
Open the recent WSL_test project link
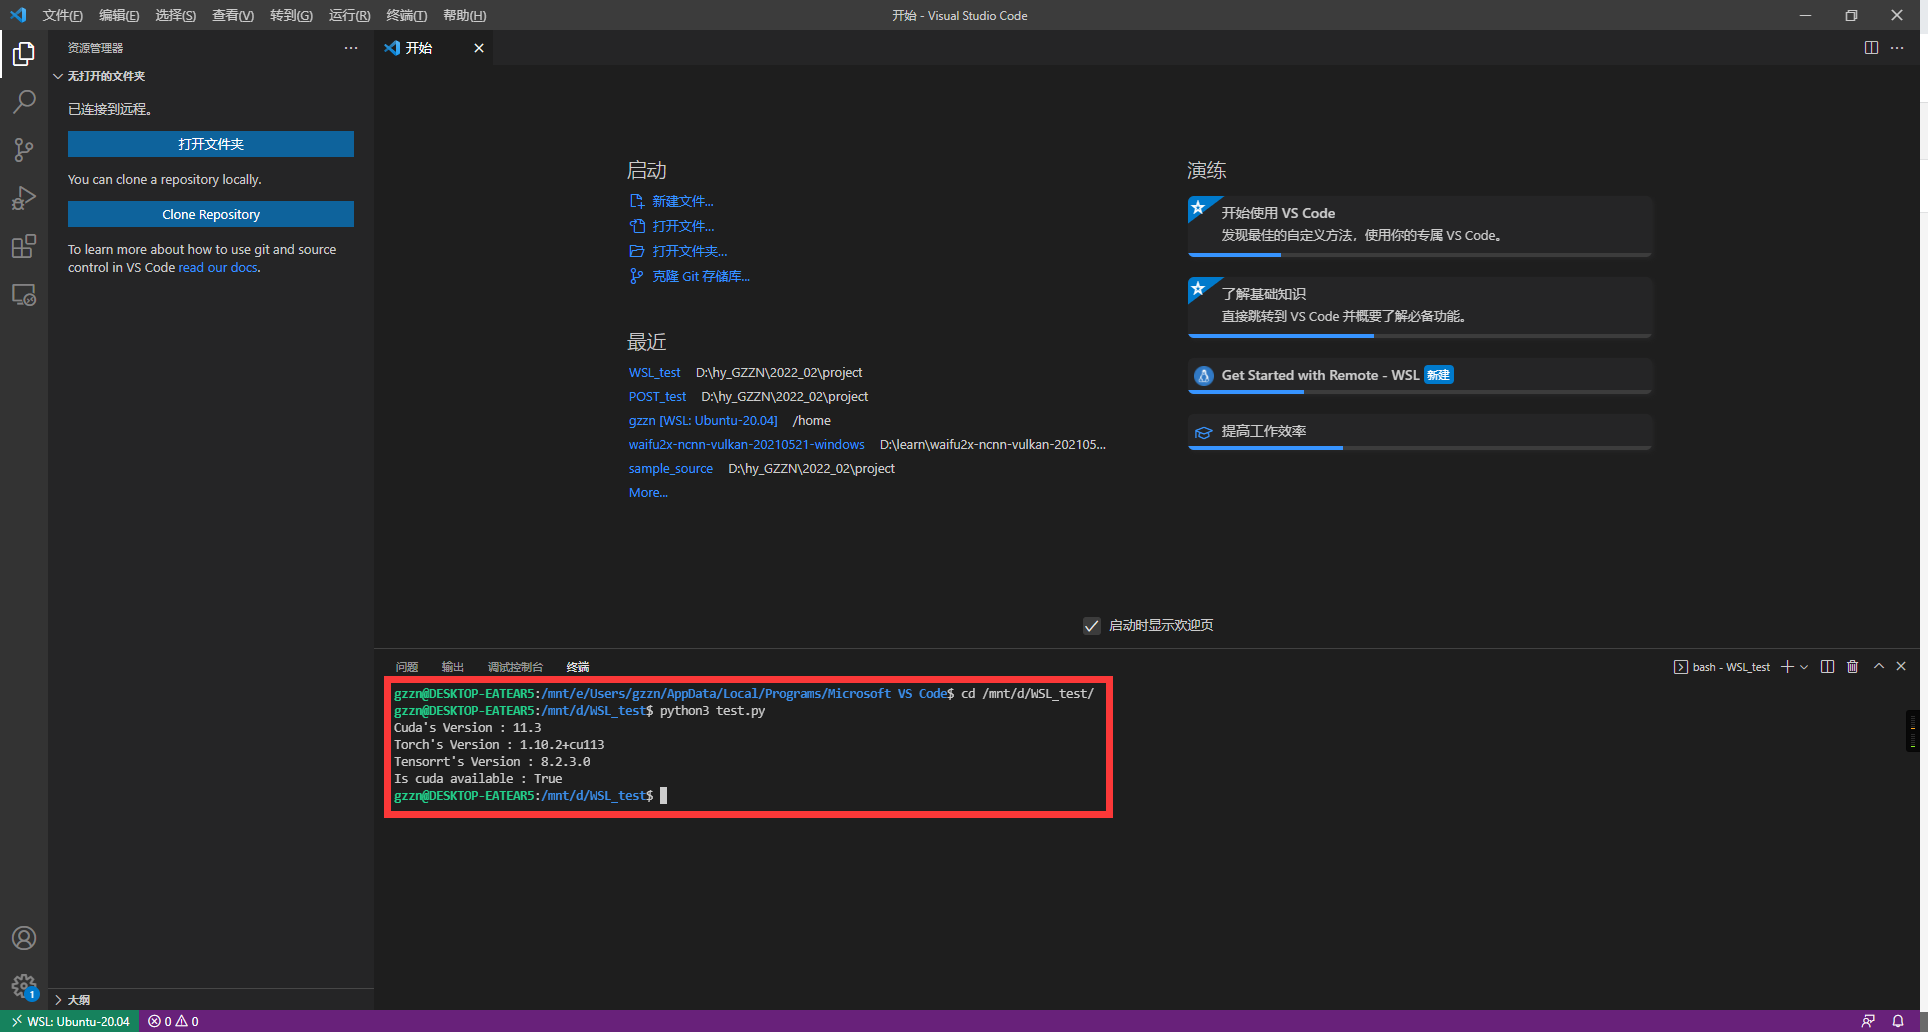(x=654, y=372)
